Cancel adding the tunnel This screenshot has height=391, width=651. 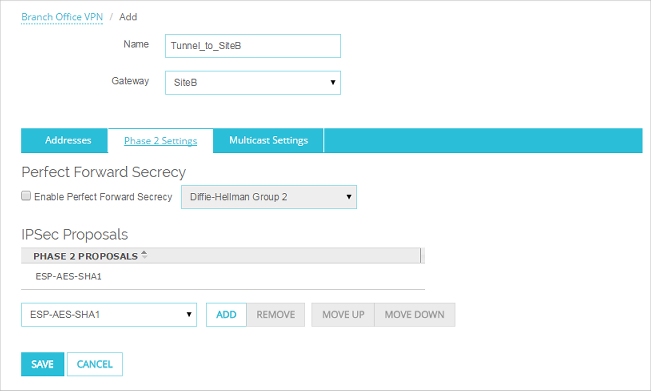pyautogui.click(x=95, y=364)
